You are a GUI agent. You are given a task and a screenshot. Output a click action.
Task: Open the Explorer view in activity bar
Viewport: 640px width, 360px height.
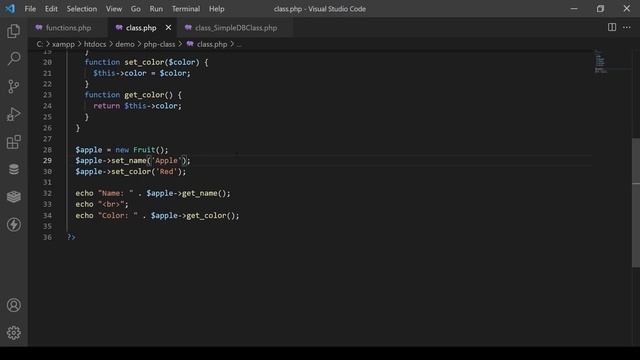pyautogui.click(x=13, y=31)
